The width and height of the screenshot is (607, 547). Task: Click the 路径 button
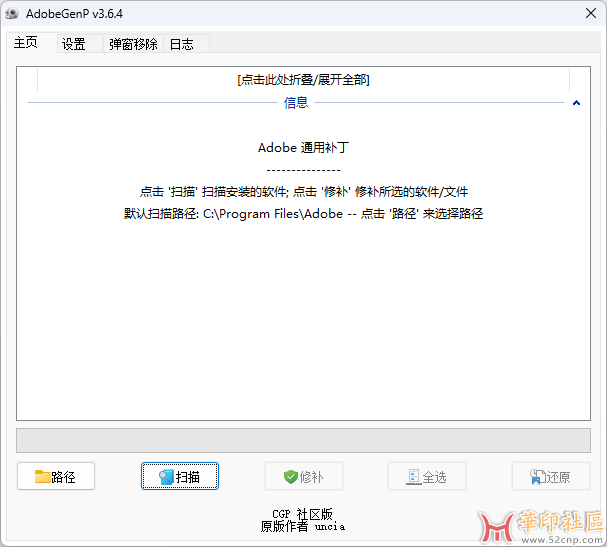coord(56,476)
